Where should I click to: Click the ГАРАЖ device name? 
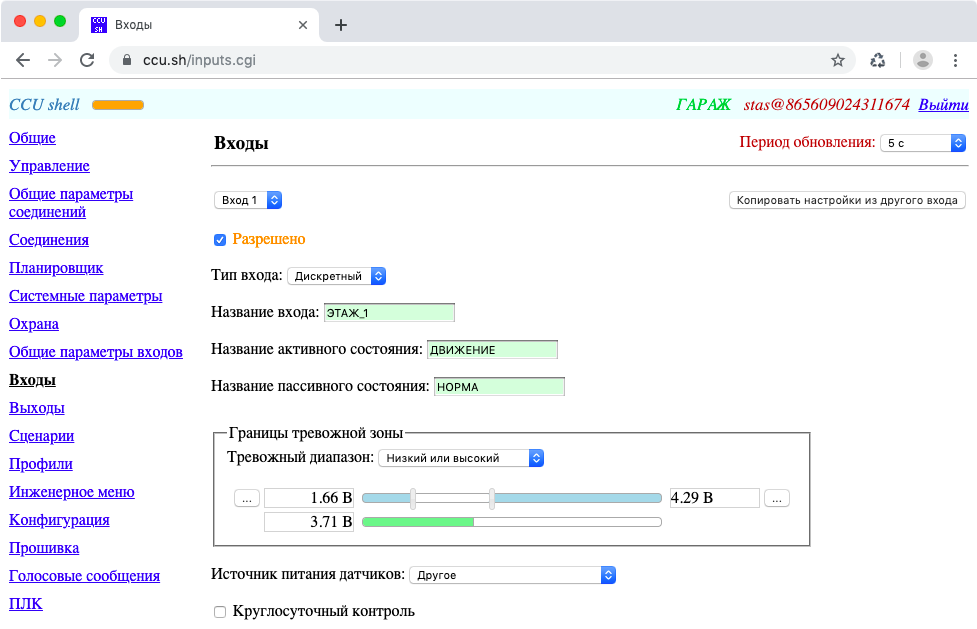click(703, 105)
